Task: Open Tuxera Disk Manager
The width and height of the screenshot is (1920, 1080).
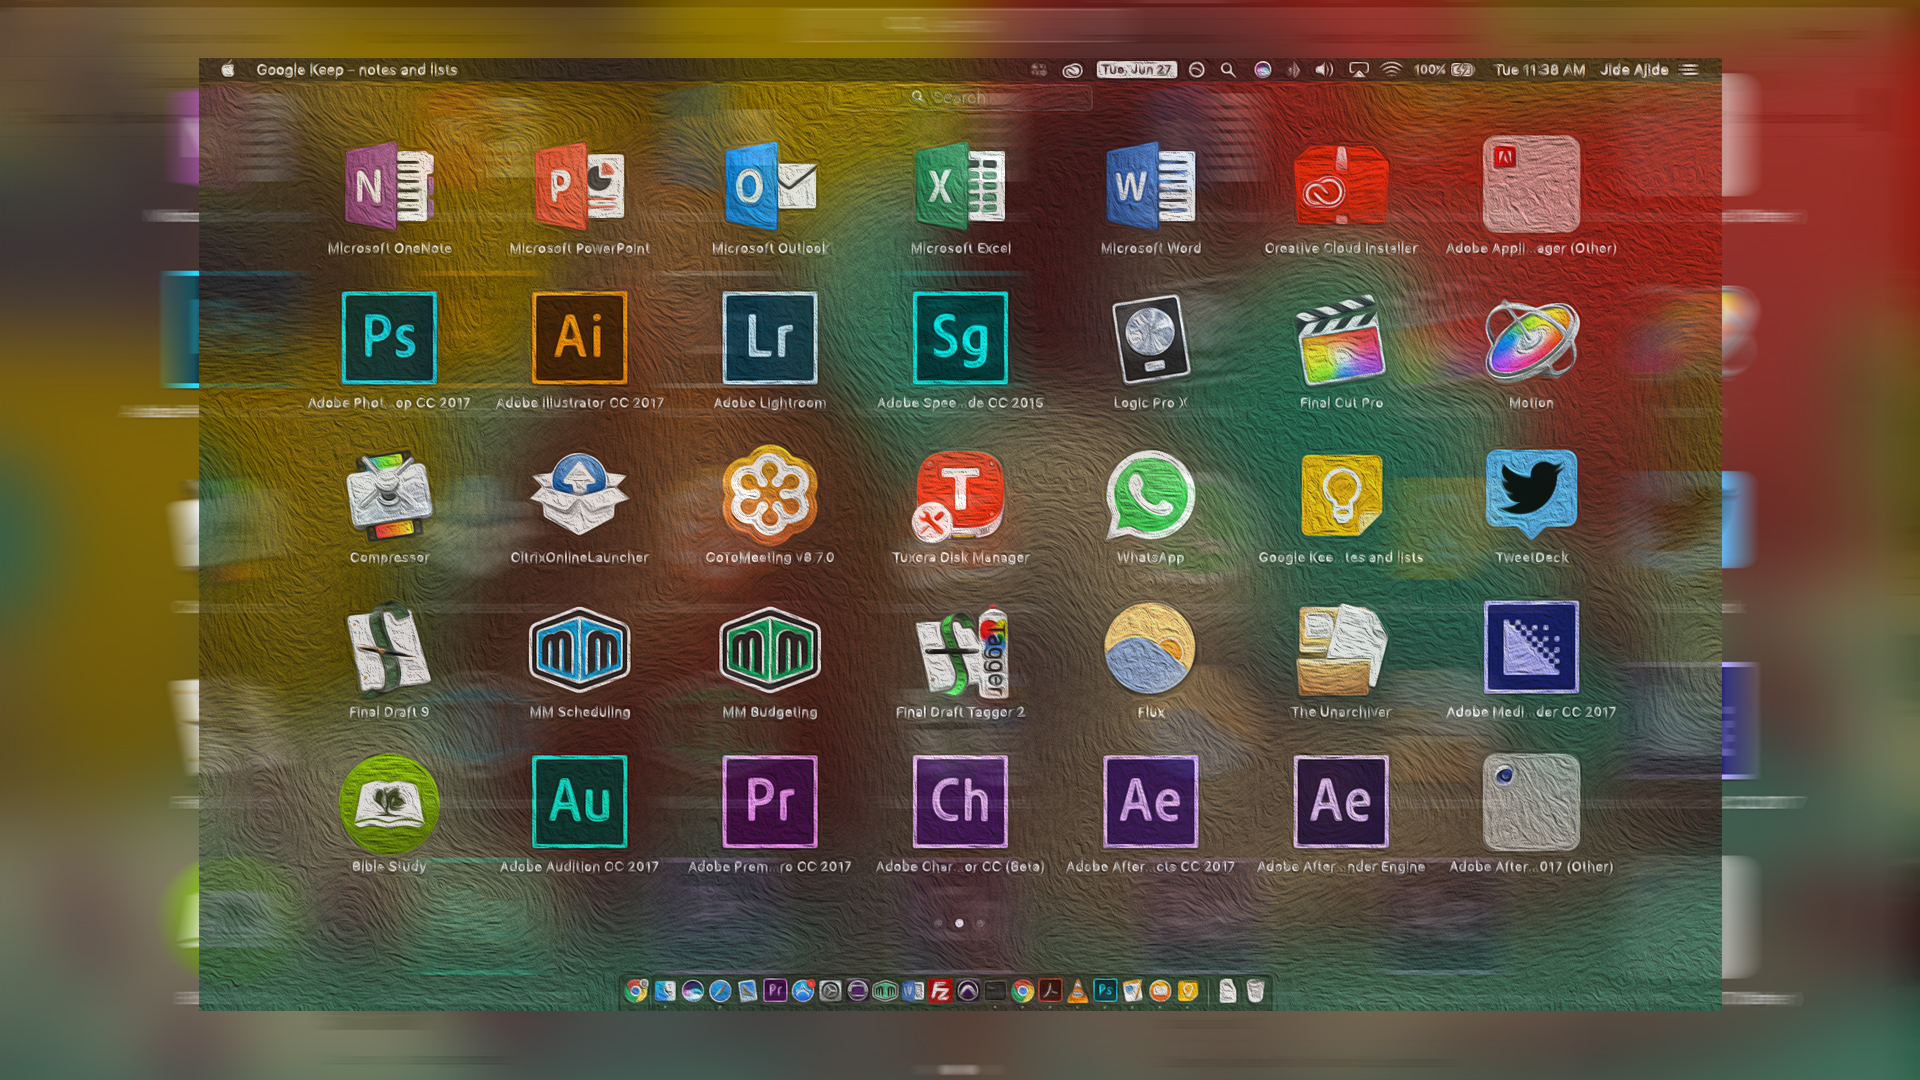Action: [x=960, y=495]
